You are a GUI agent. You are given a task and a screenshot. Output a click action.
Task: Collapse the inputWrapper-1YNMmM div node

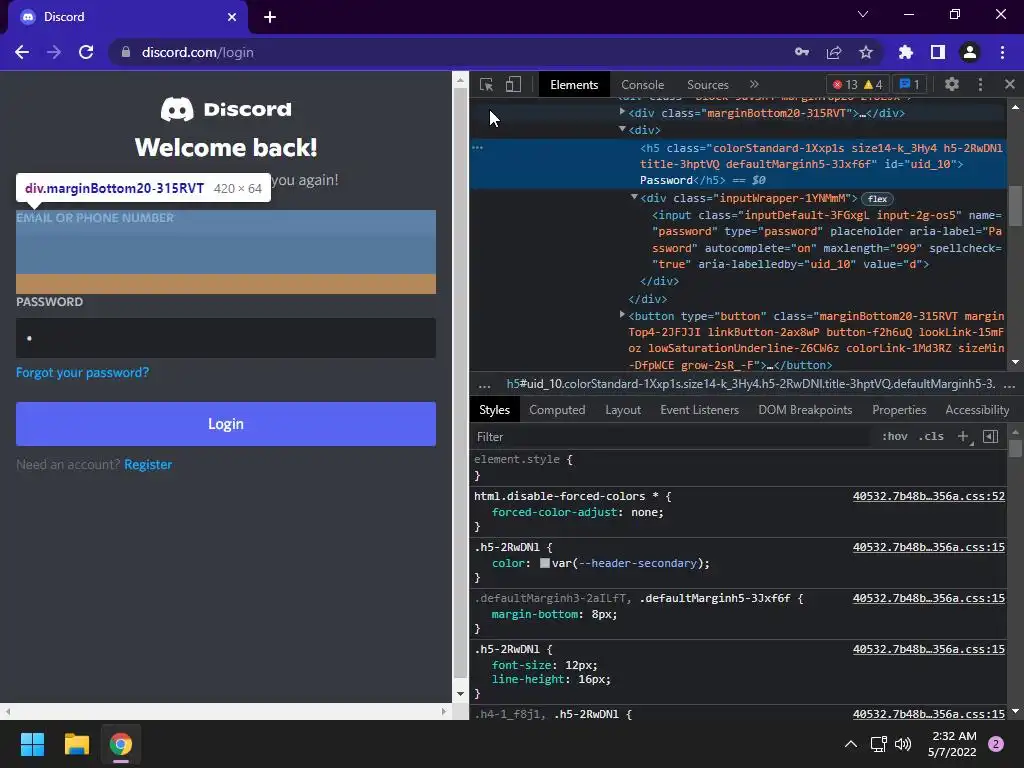coord(633,197)
